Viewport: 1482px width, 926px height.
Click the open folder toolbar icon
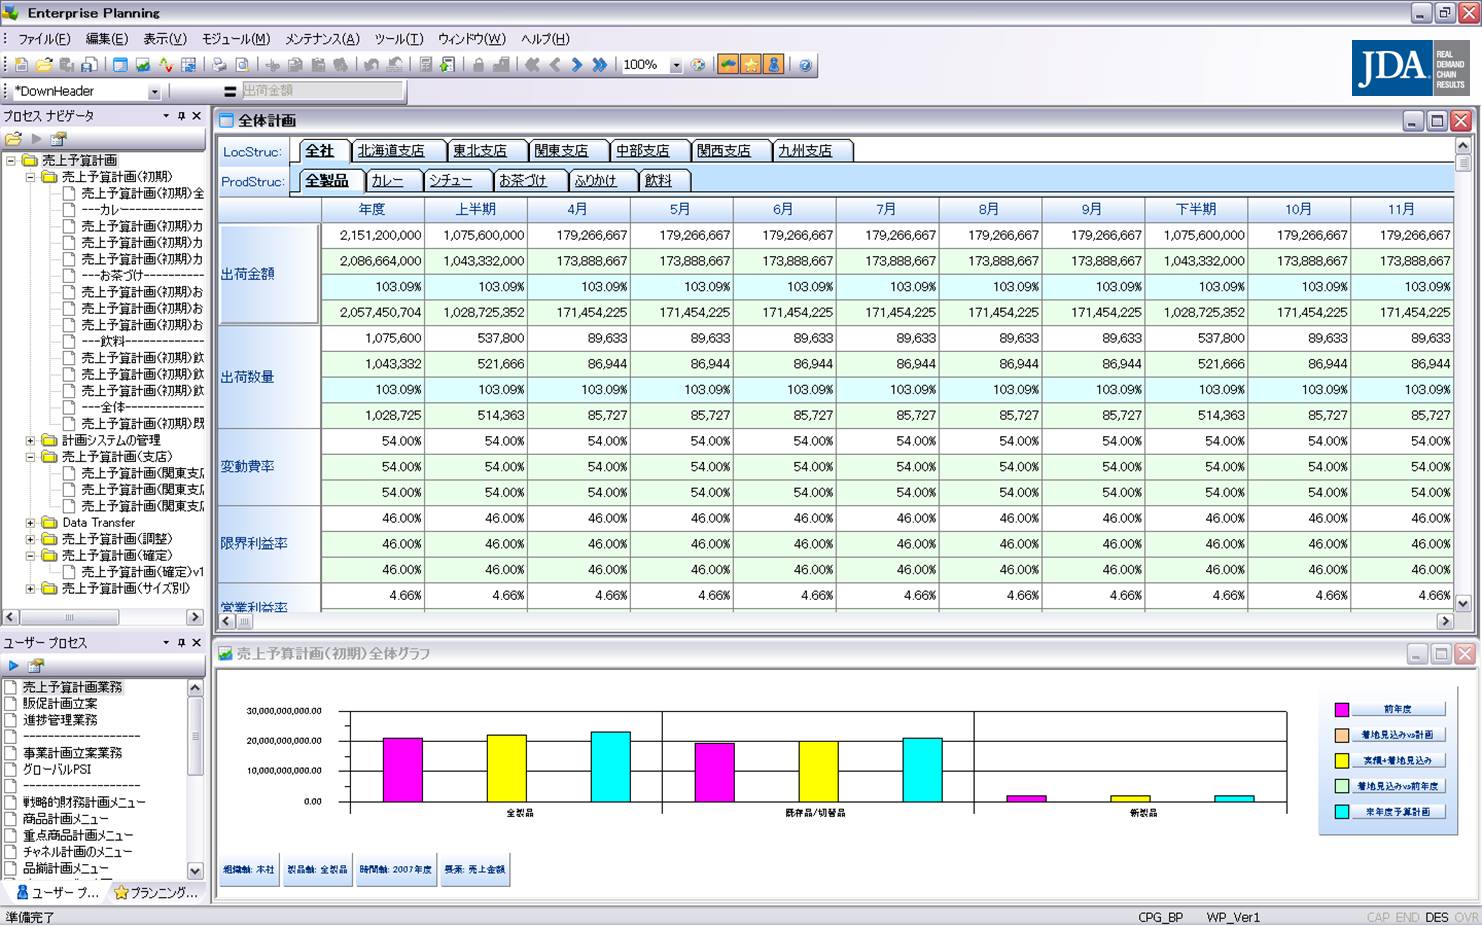tap(43, 65)
